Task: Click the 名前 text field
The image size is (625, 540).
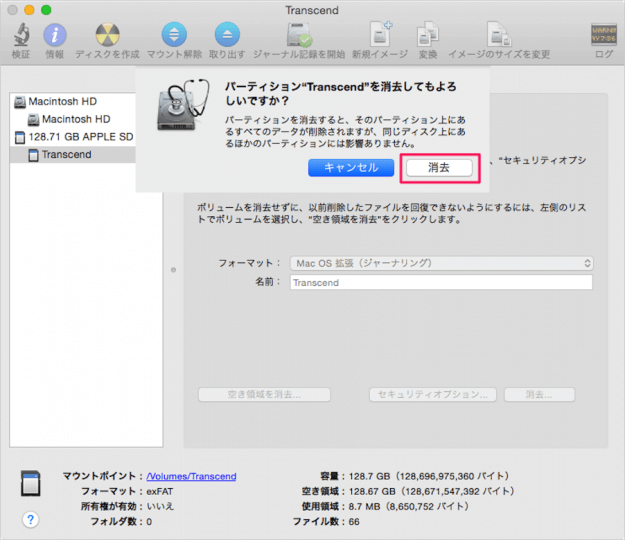Action: [441, 283]
